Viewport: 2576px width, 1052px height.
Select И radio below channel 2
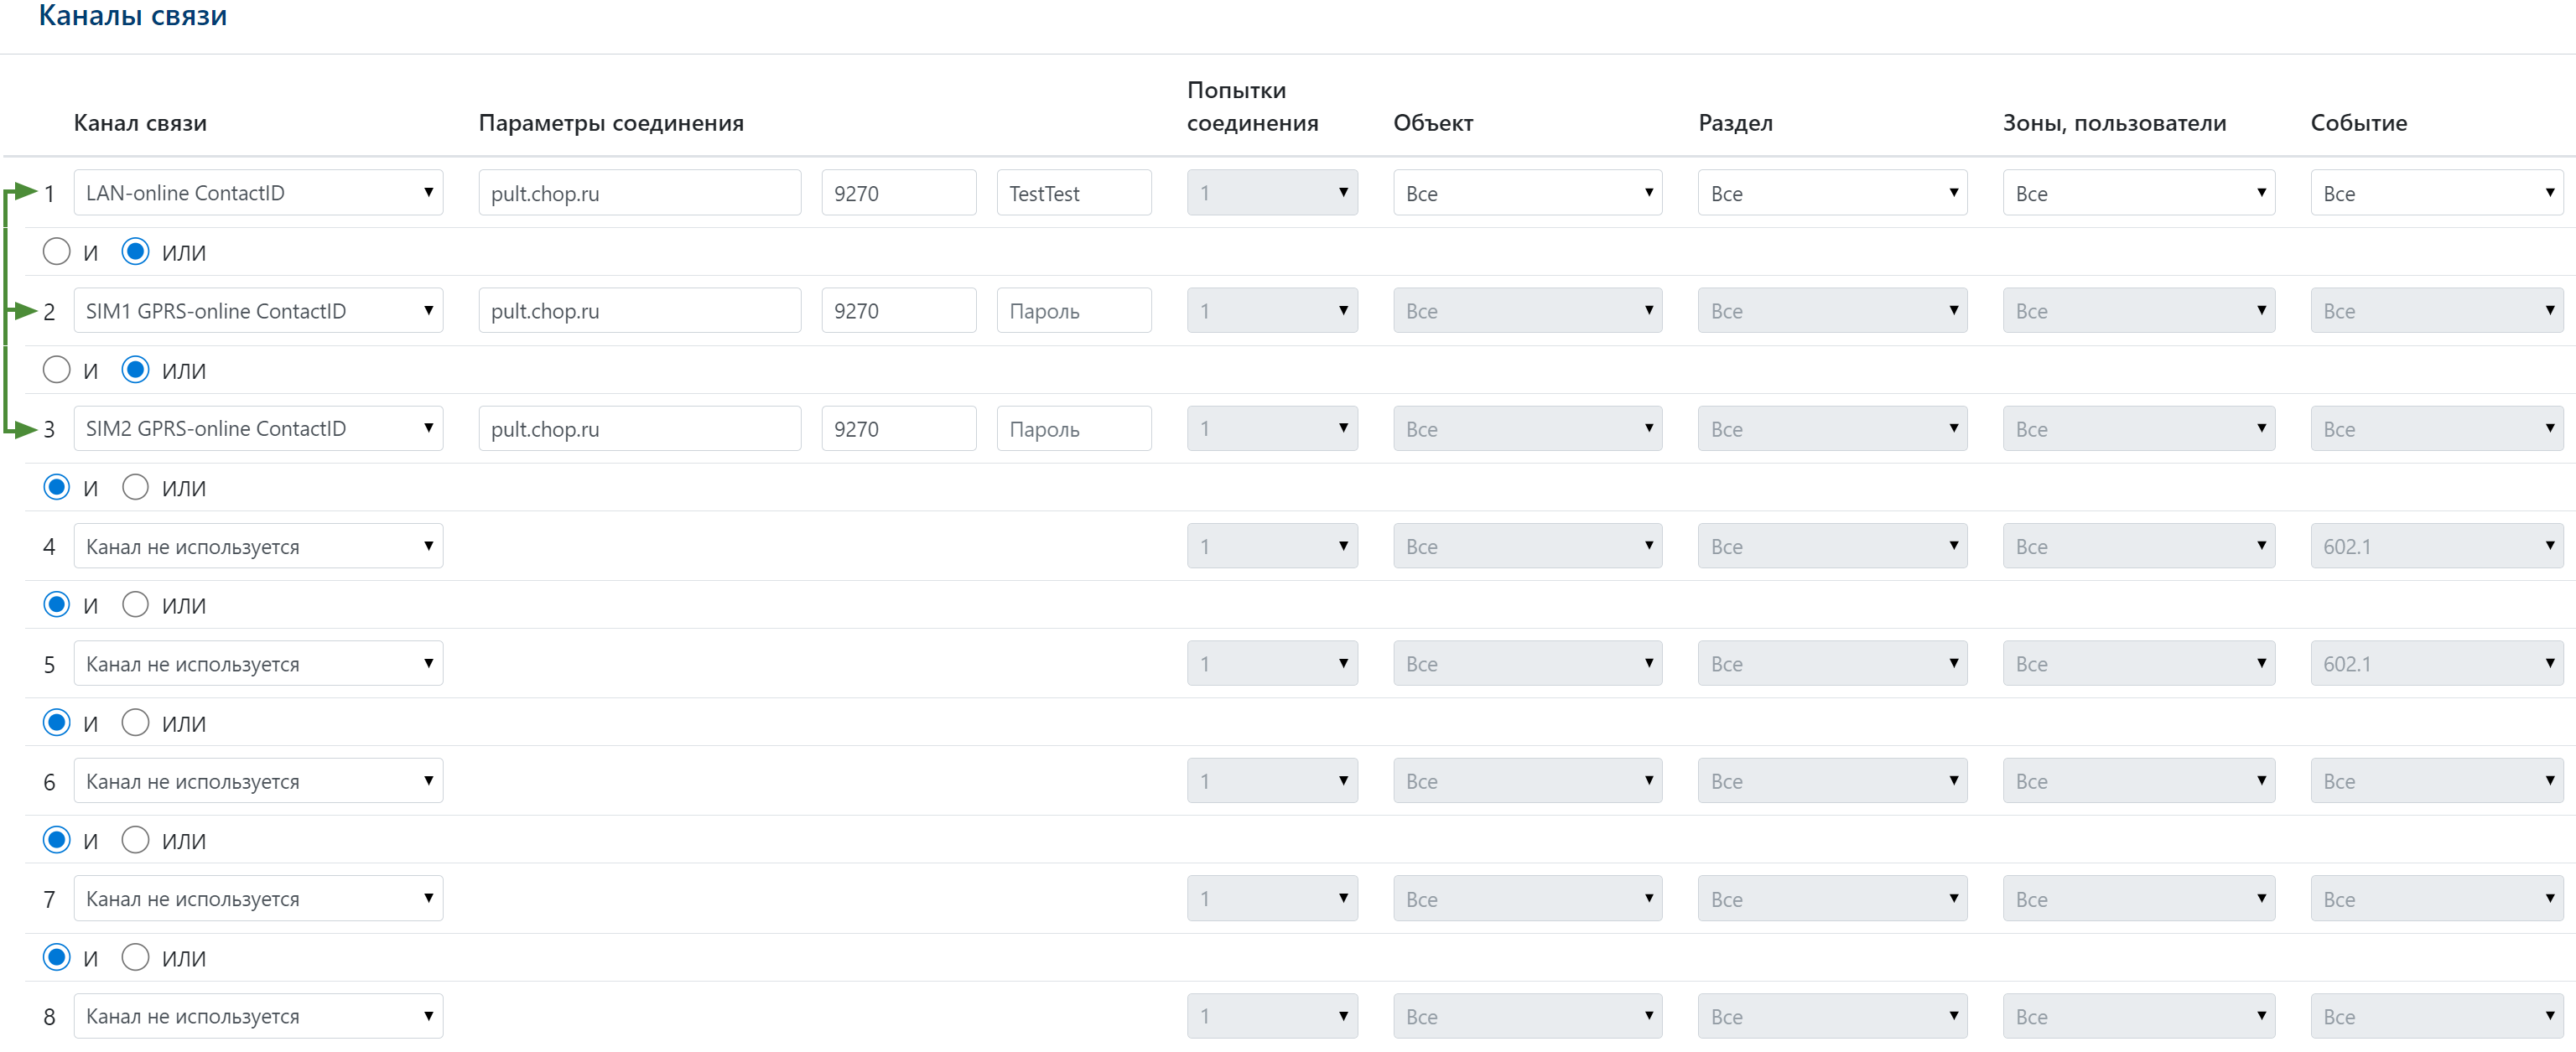pos(57,370)
